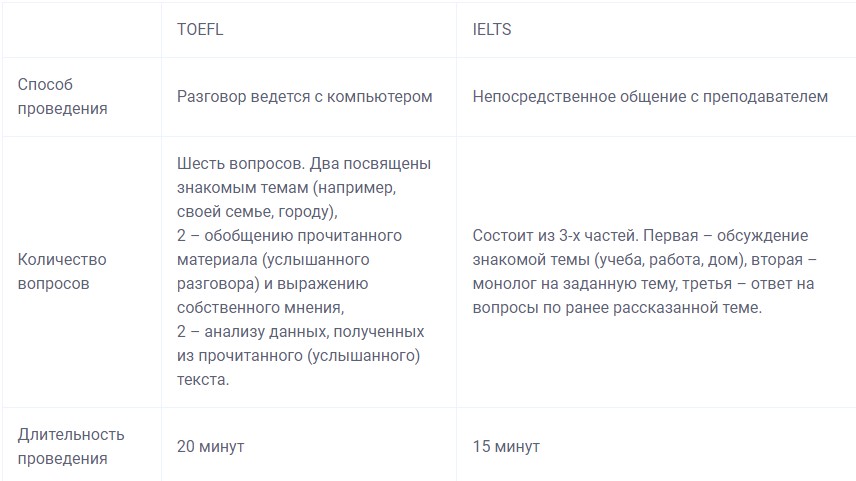
Task: Click the '15 минут' IELTS duration cell
Action: [506, 447]
